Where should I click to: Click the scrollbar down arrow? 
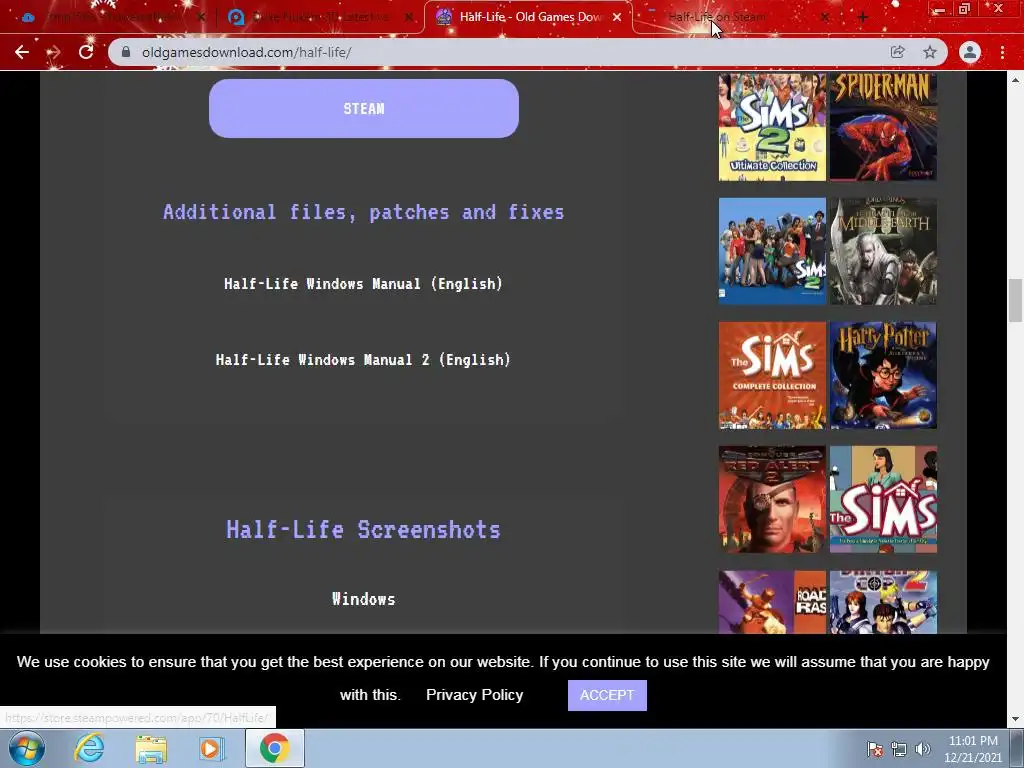pyautogui.click(x=1015, y=720)
